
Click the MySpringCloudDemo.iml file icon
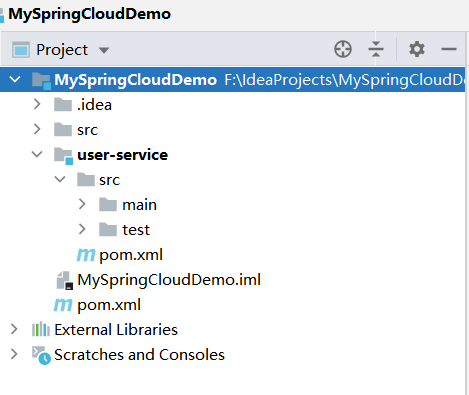(65, 280)
